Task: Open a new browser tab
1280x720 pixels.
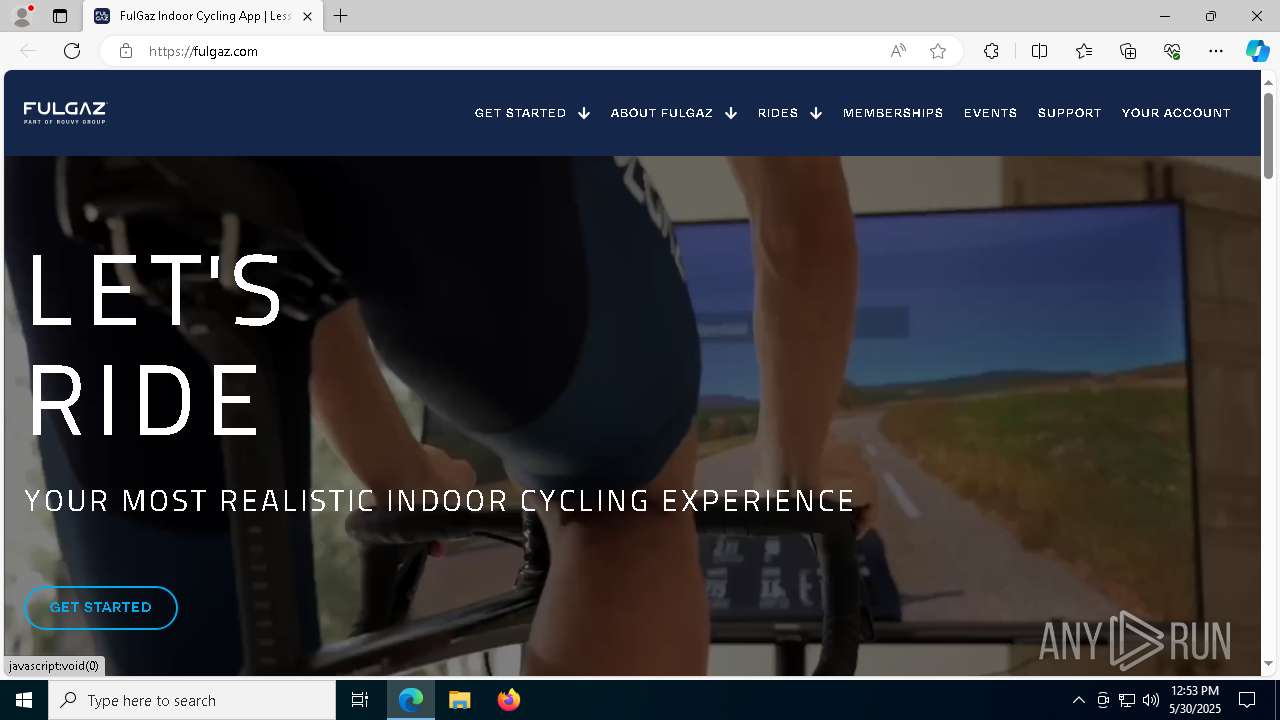Action: 341,16
